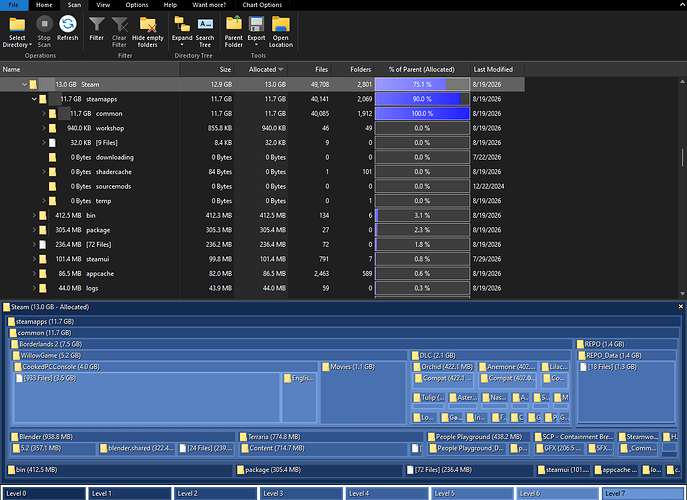
Task: Sort by the Size column header
Action: pos(207,69)
